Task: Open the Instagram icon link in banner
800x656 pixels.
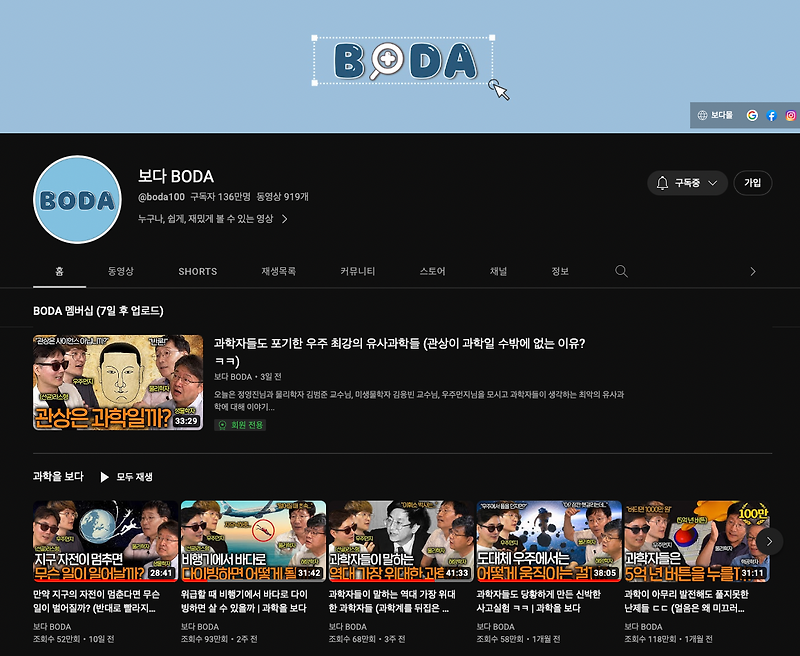Action: (x=791, y=115)
